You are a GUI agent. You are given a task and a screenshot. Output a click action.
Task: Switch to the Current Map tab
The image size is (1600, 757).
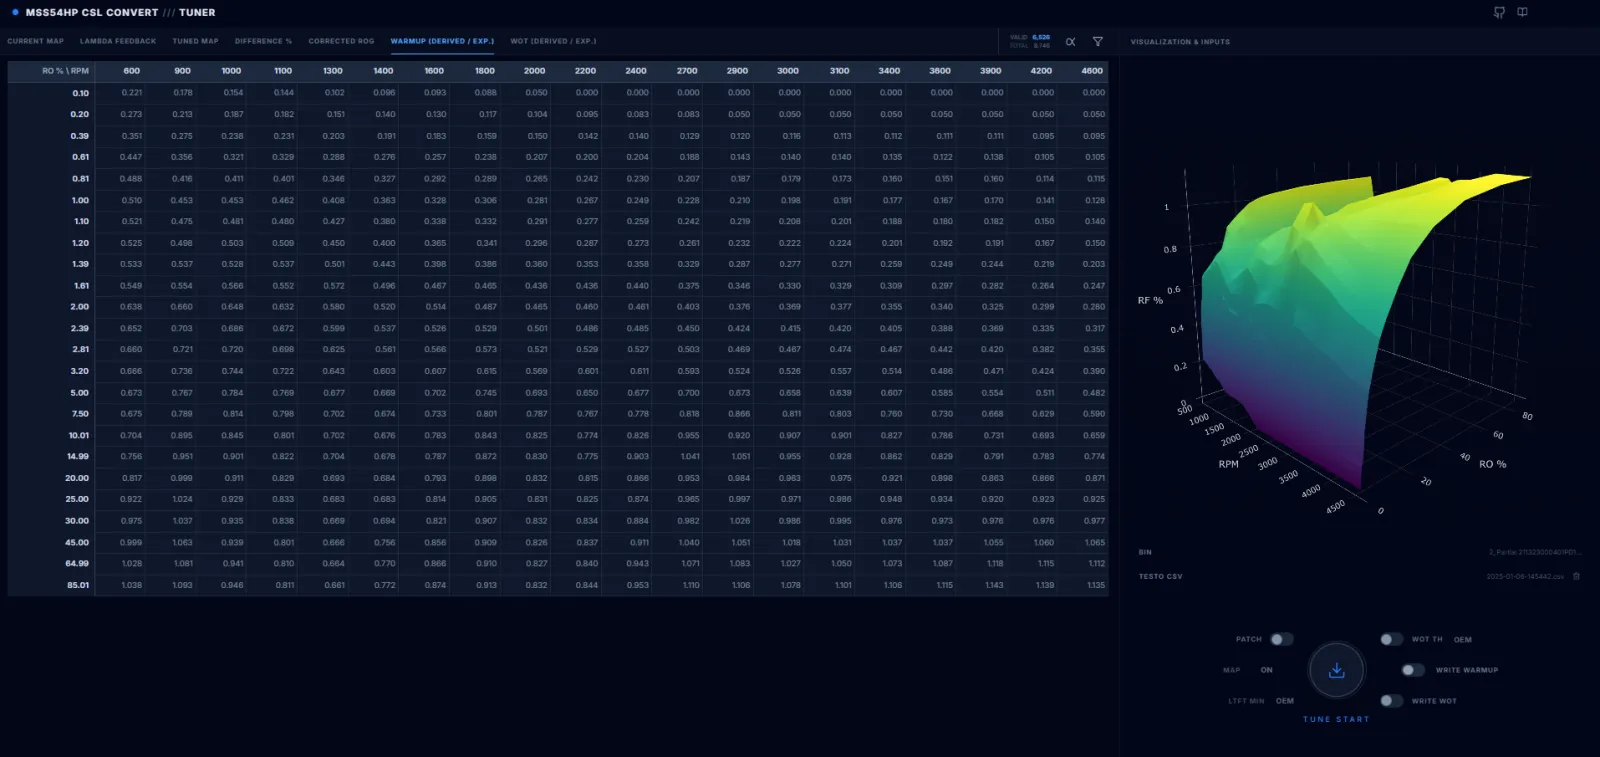click(35, 41)
